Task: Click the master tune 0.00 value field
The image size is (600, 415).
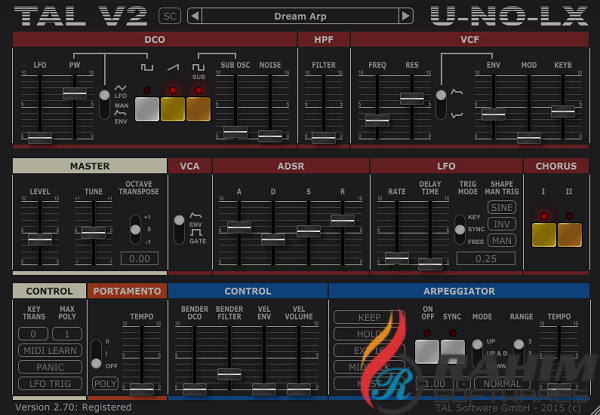Action: [140, 259]
